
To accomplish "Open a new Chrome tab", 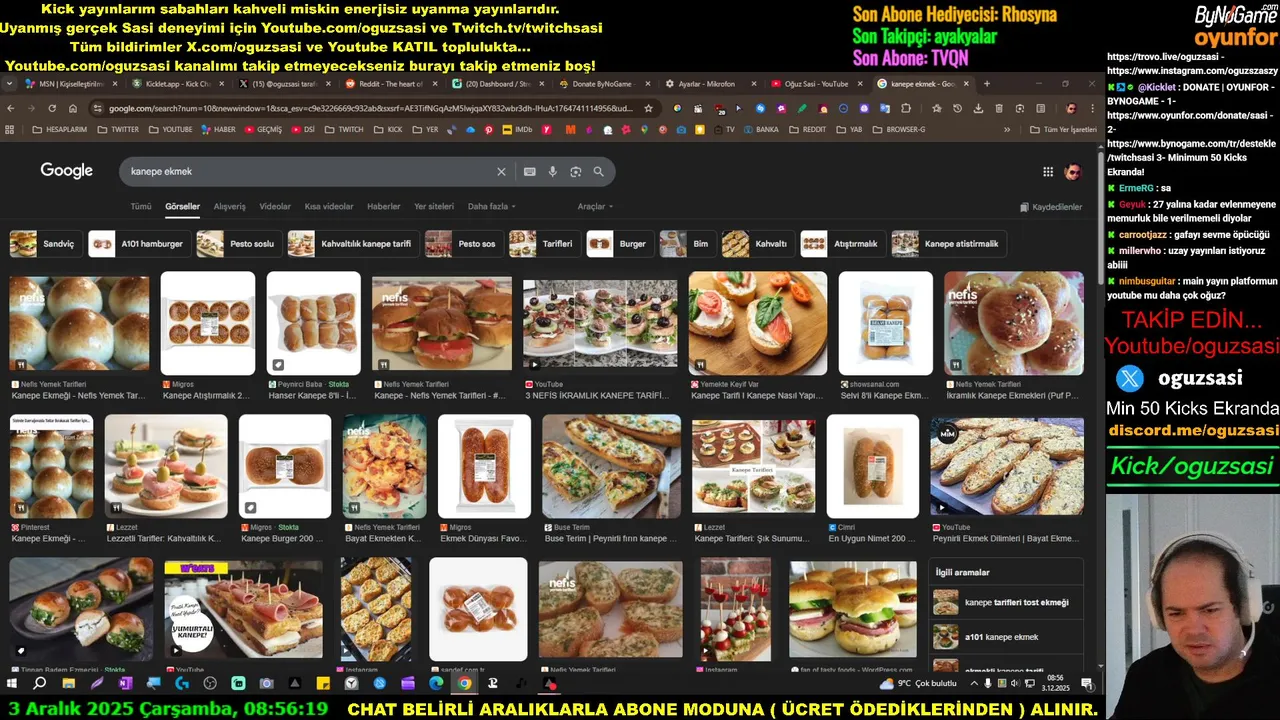I will (x=987, y=84).
